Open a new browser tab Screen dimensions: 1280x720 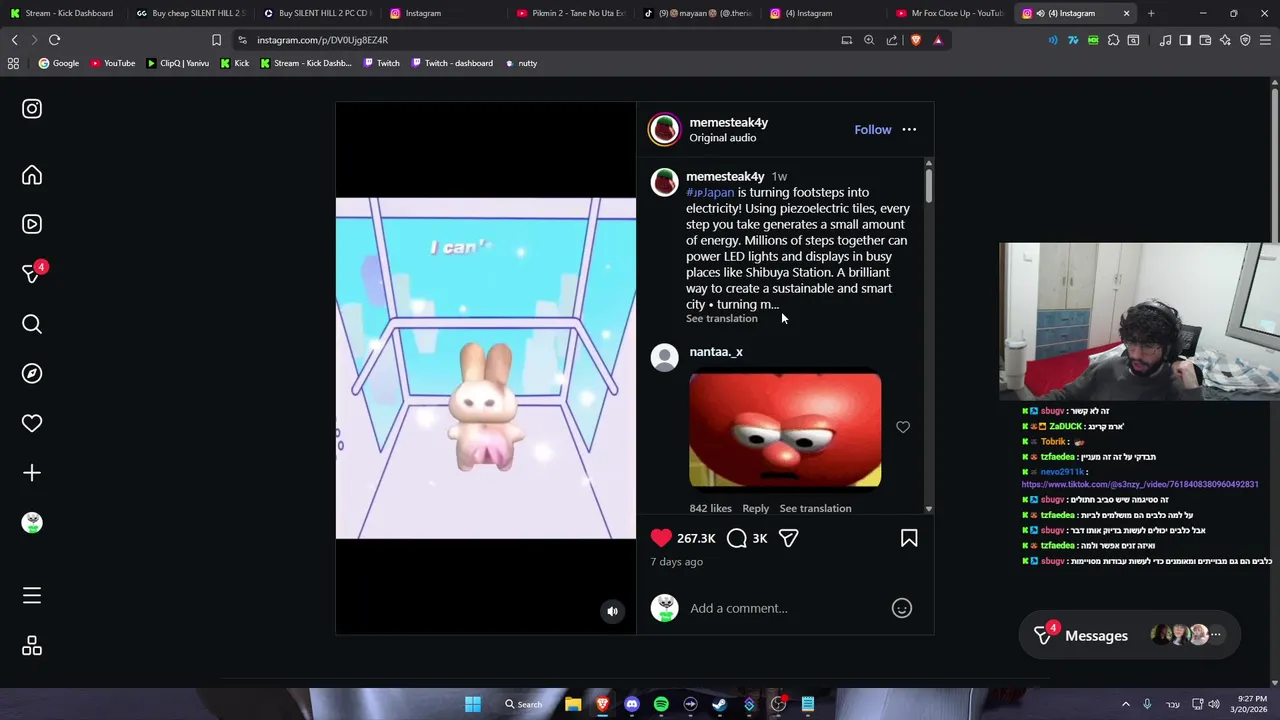click(1151, 13)
